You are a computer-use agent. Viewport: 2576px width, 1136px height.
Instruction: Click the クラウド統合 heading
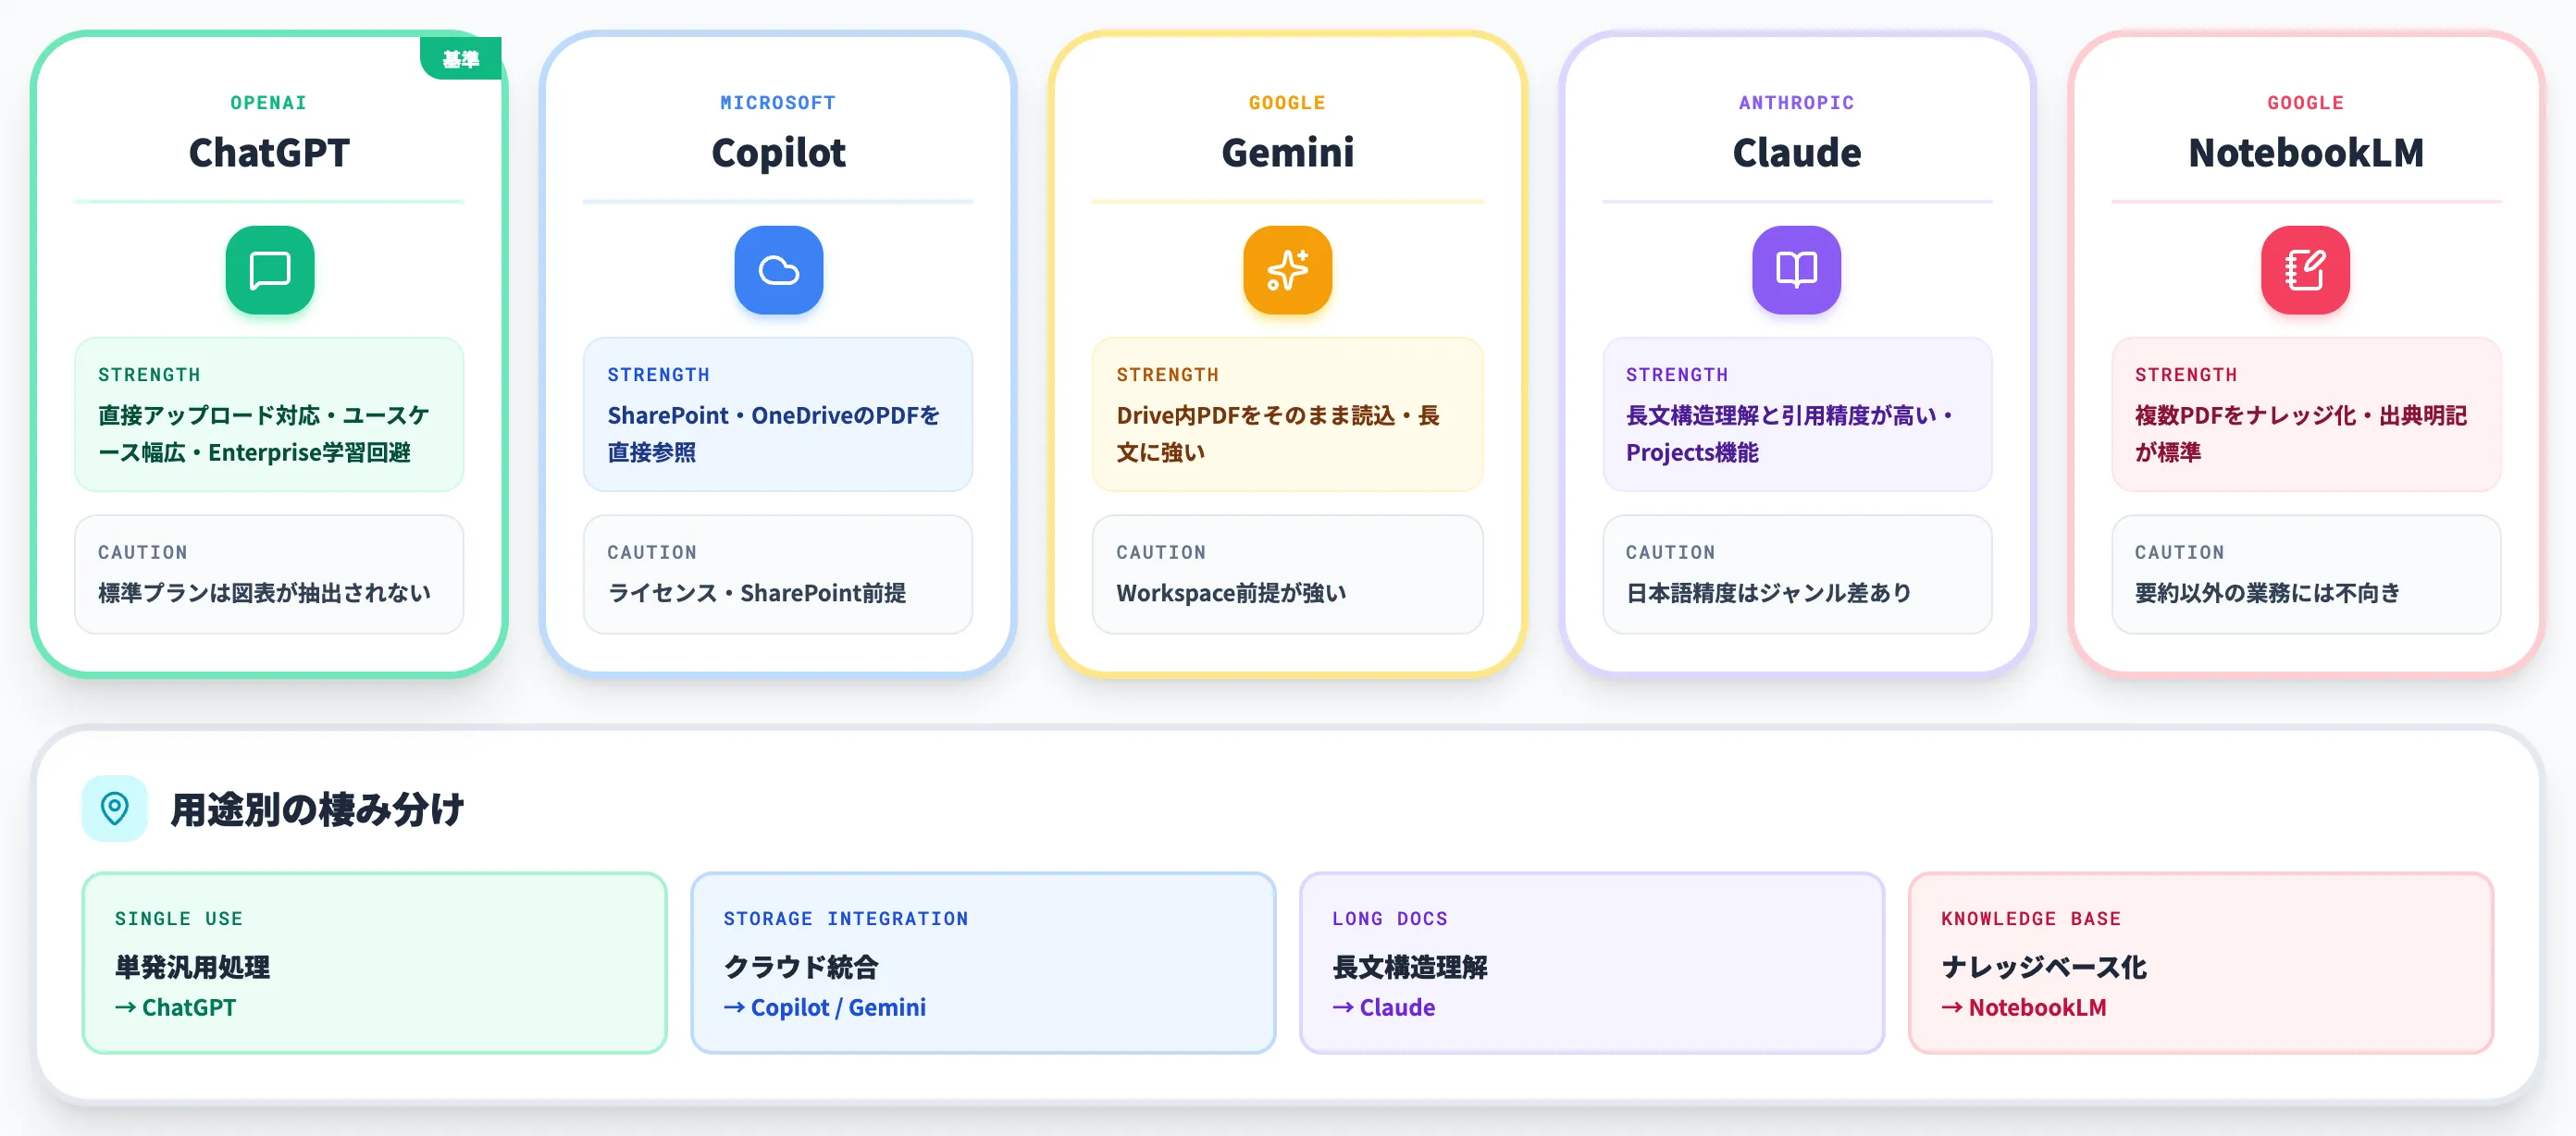click(x=800, y=967)
